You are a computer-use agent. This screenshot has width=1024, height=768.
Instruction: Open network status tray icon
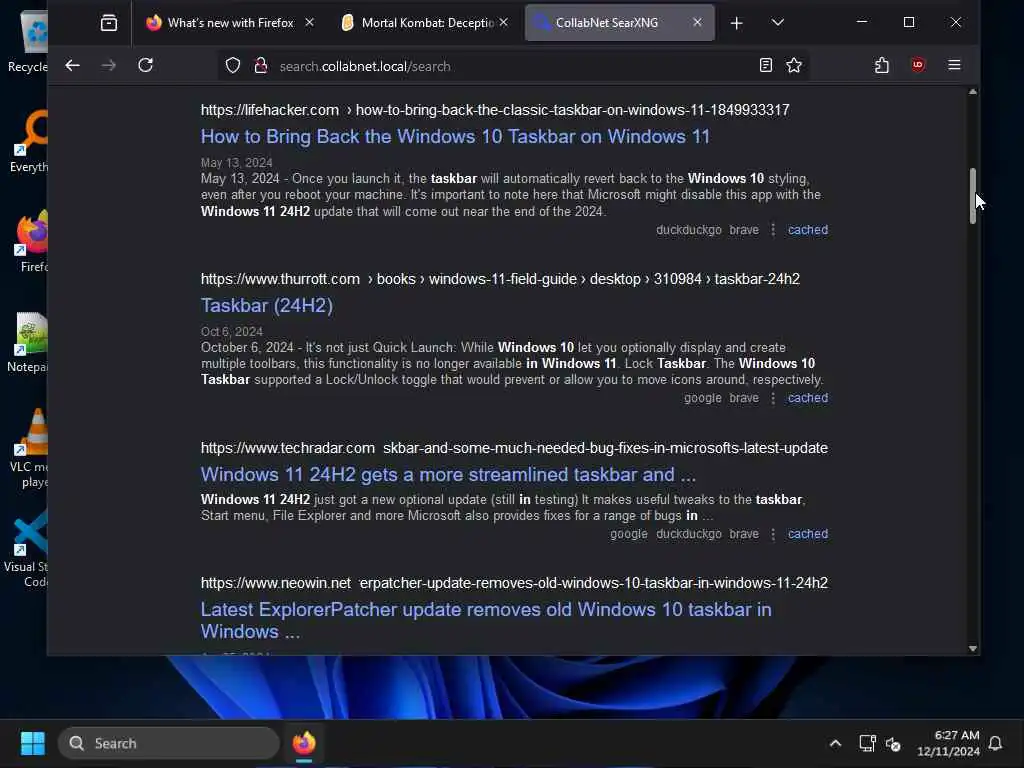867,743
